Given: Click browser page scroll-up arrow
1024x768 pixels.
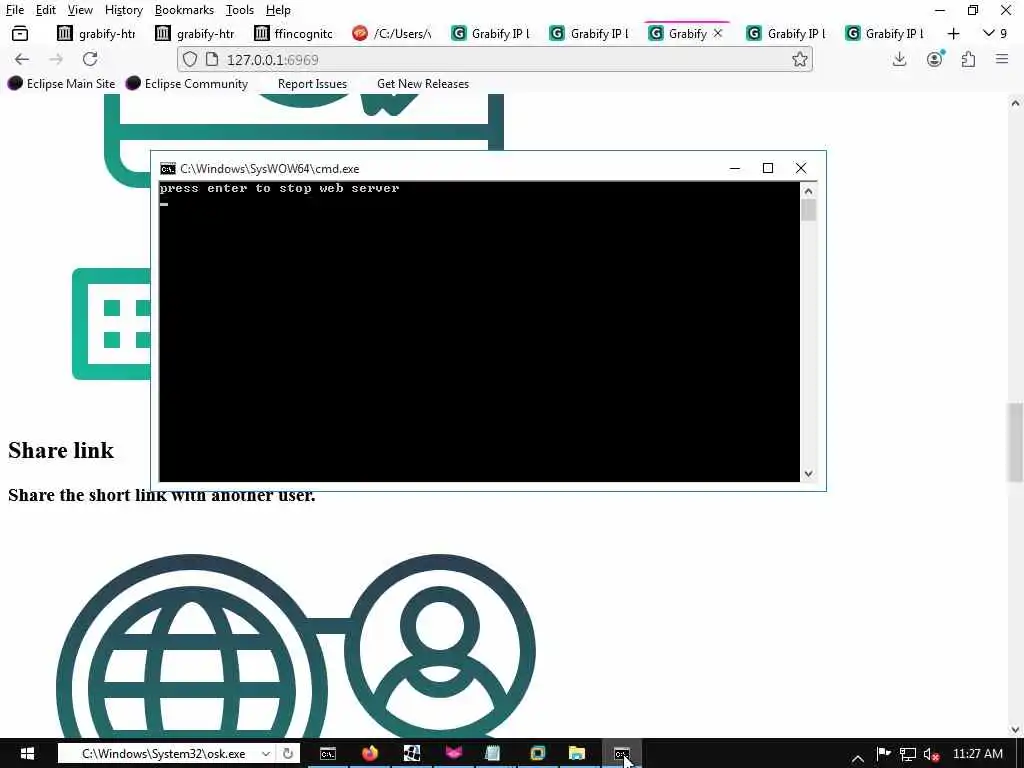Looking at the screenshot, I should 1015,103.
